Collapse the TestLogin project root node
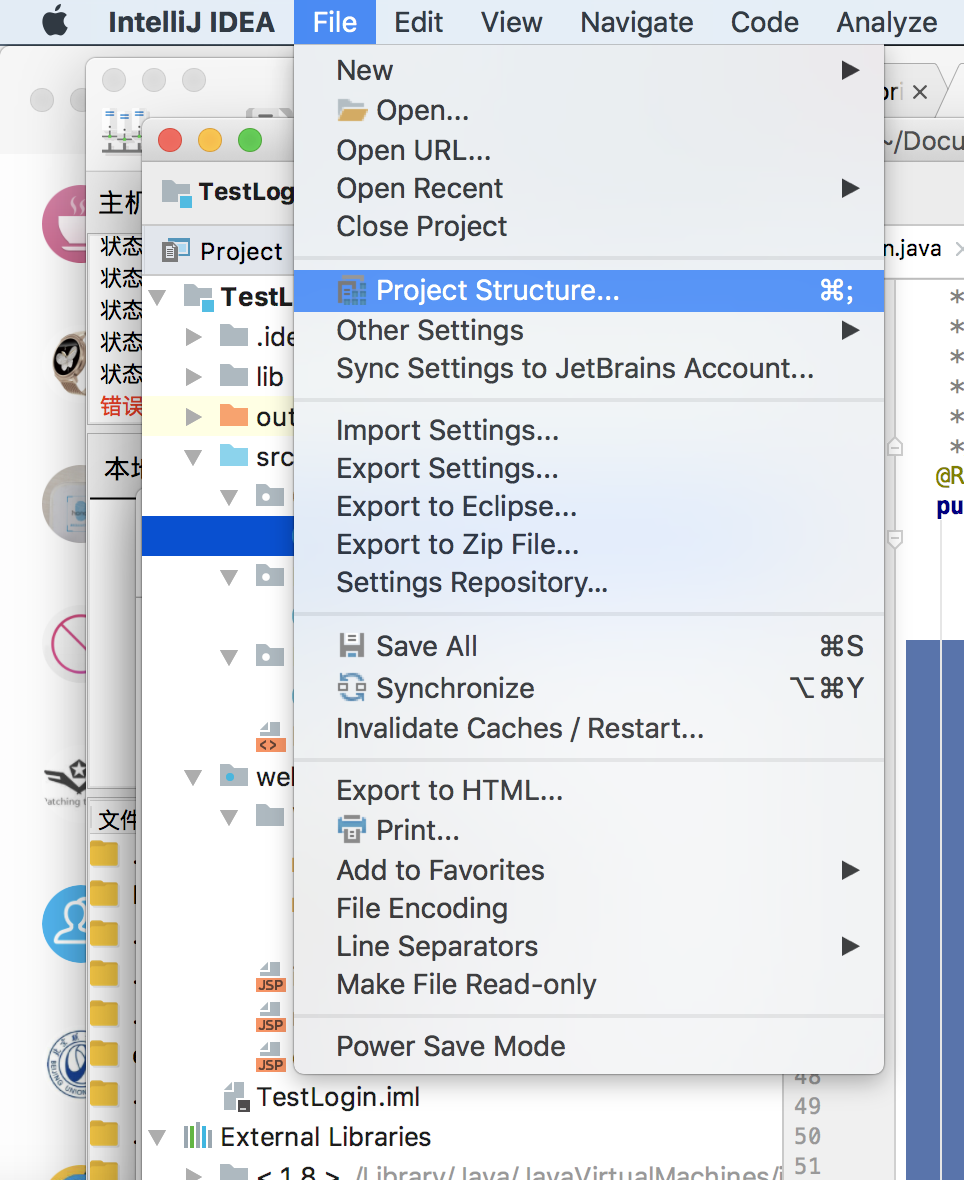 [x=157, y=297]
